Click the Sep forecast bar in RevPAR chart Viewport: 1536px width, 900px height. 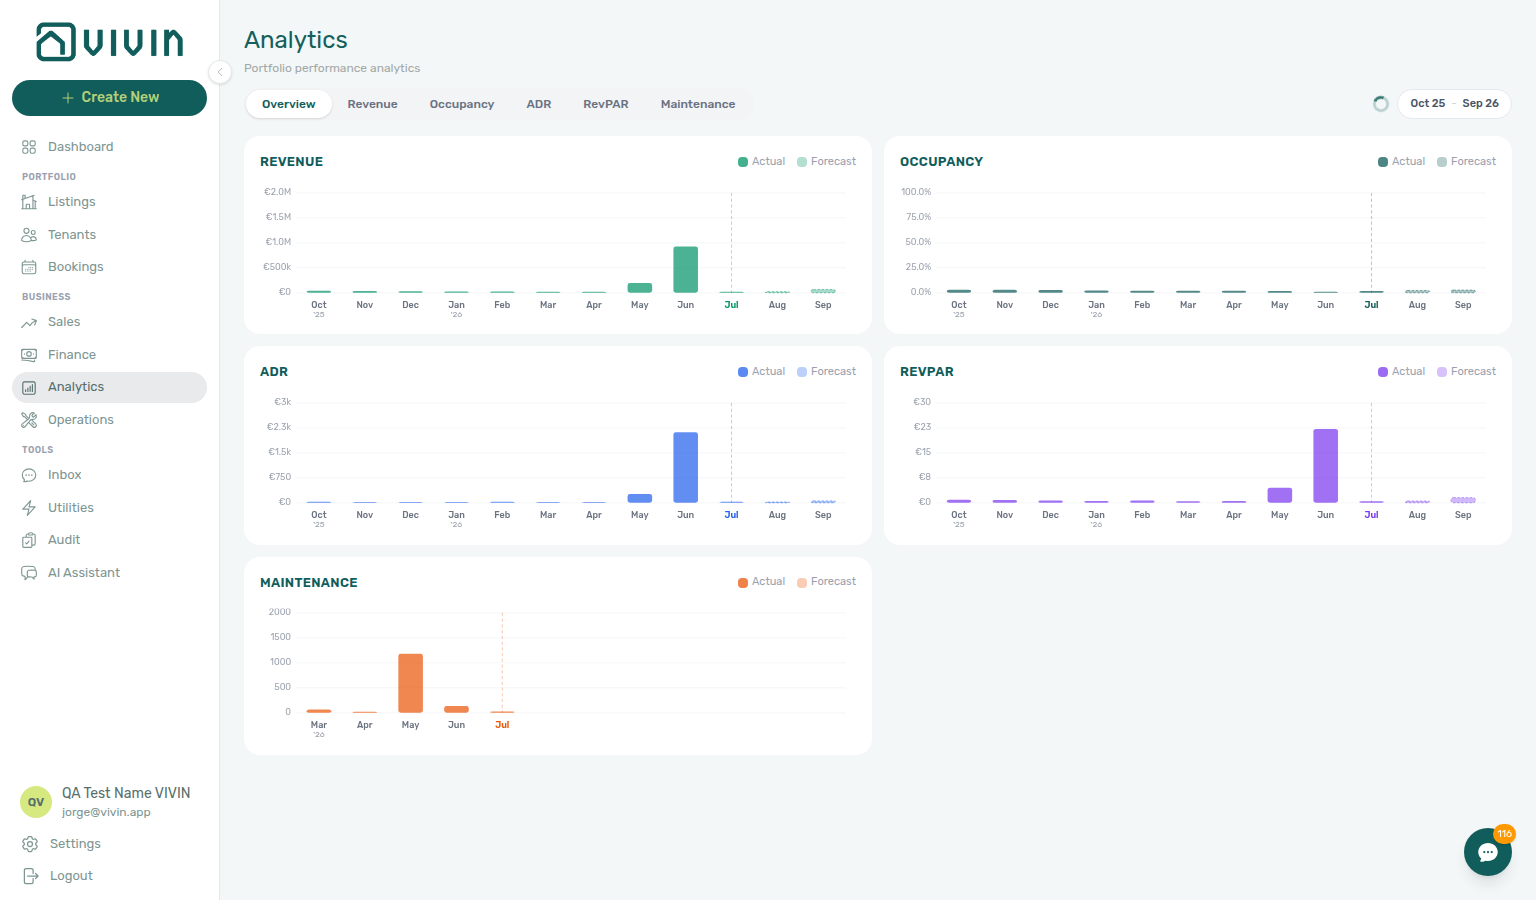(1464, 500)
